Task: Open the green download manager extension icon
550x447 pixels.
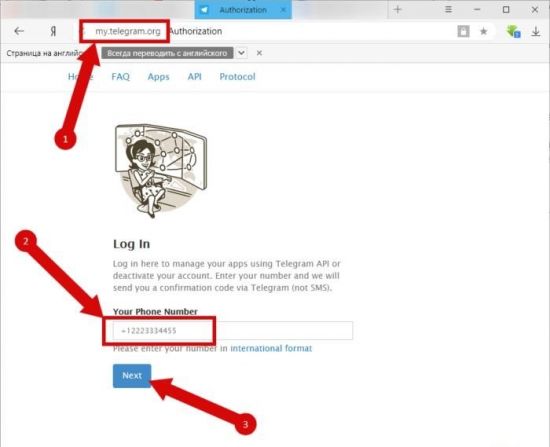Action: [513, 31]
